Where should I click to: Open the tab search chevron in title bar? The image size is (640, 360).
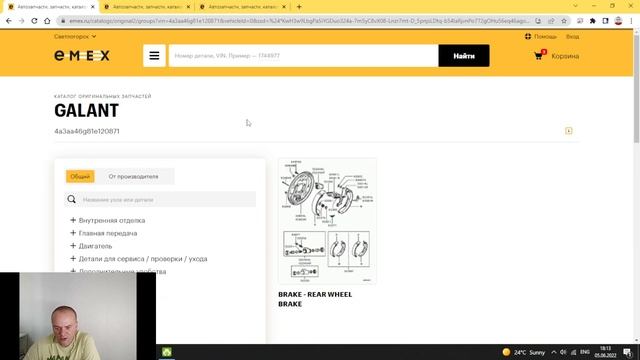(x=575, y=6)
